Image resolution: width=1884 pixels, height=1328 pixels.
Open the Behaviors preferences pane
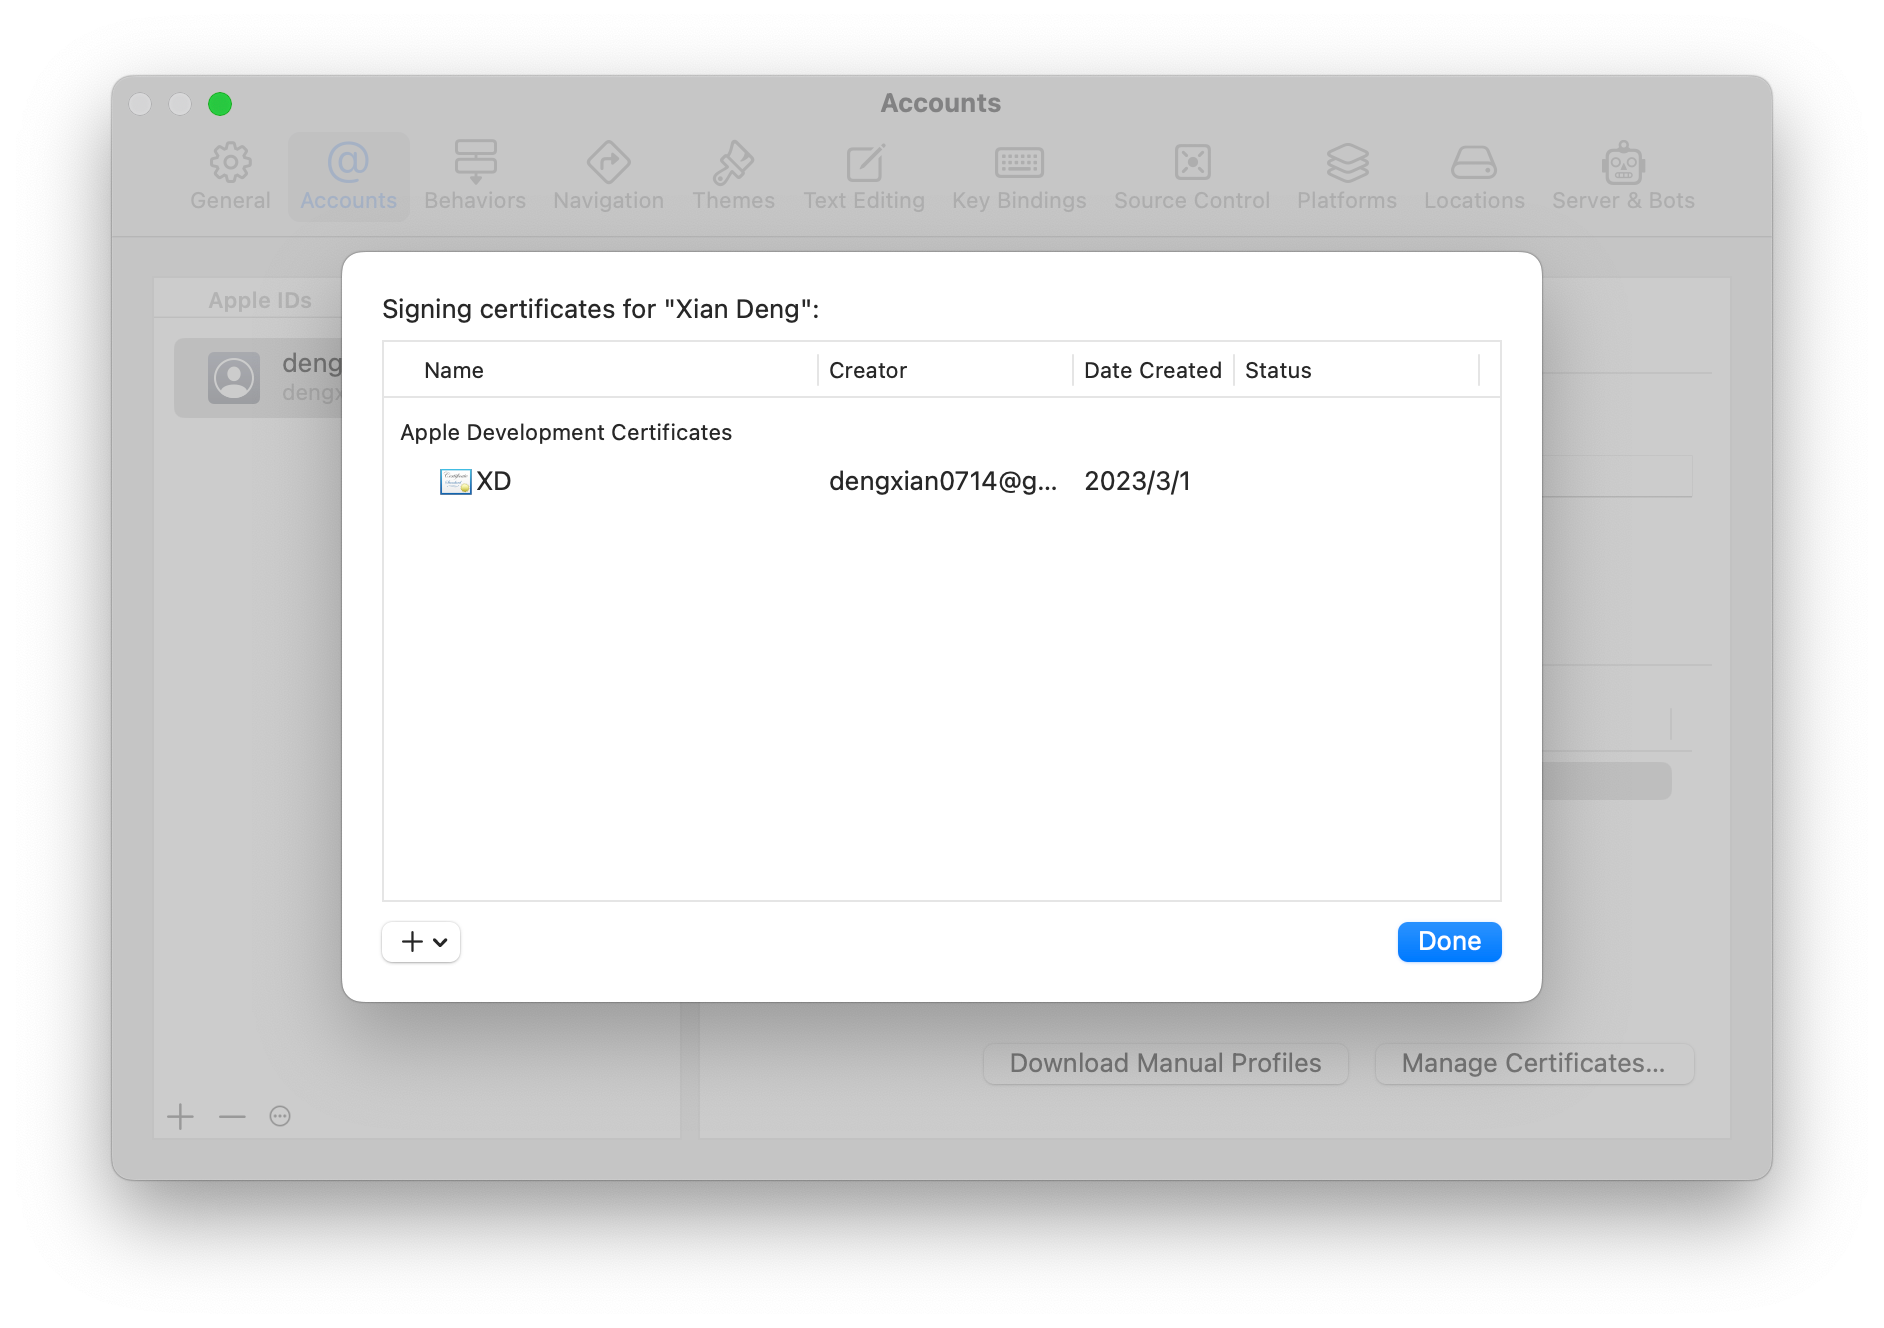(x=475, y=176)
